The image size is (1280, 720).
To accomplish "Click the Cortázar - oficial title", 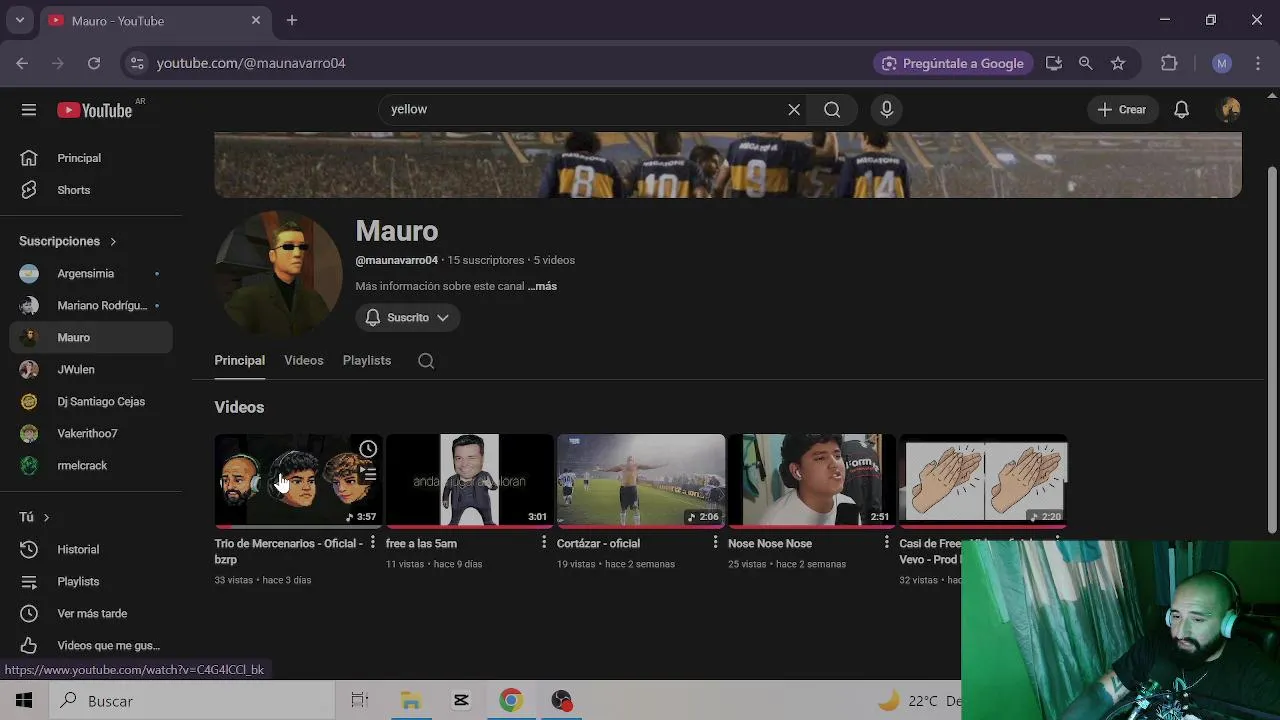I will coord(598,543).
